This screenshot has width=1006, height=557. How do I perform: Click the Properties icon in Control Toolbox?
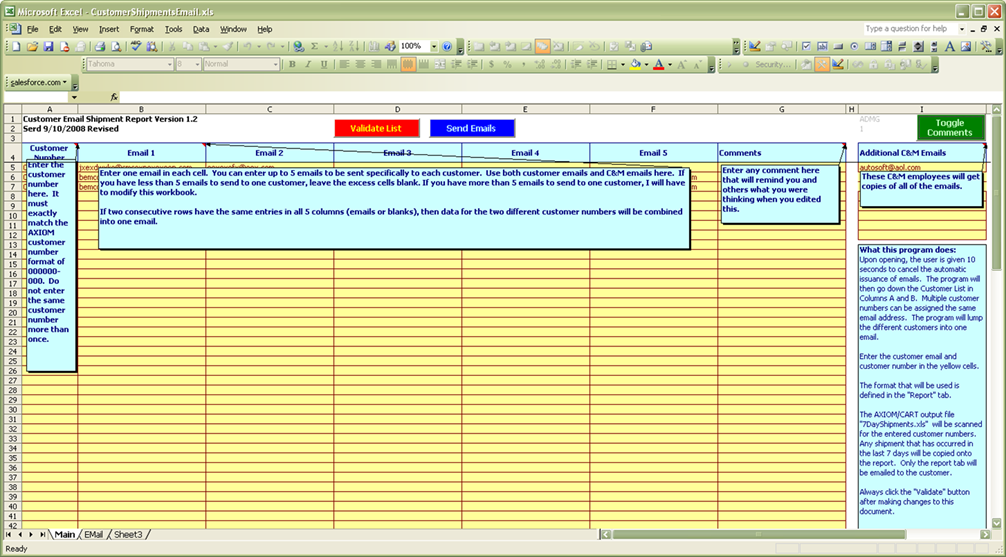771,46
